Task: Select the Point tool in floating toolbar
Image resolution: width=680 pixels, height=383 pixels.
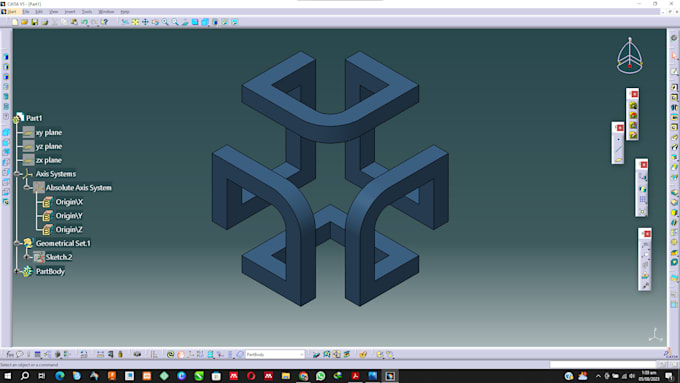Action: click(x=618, y=139)
